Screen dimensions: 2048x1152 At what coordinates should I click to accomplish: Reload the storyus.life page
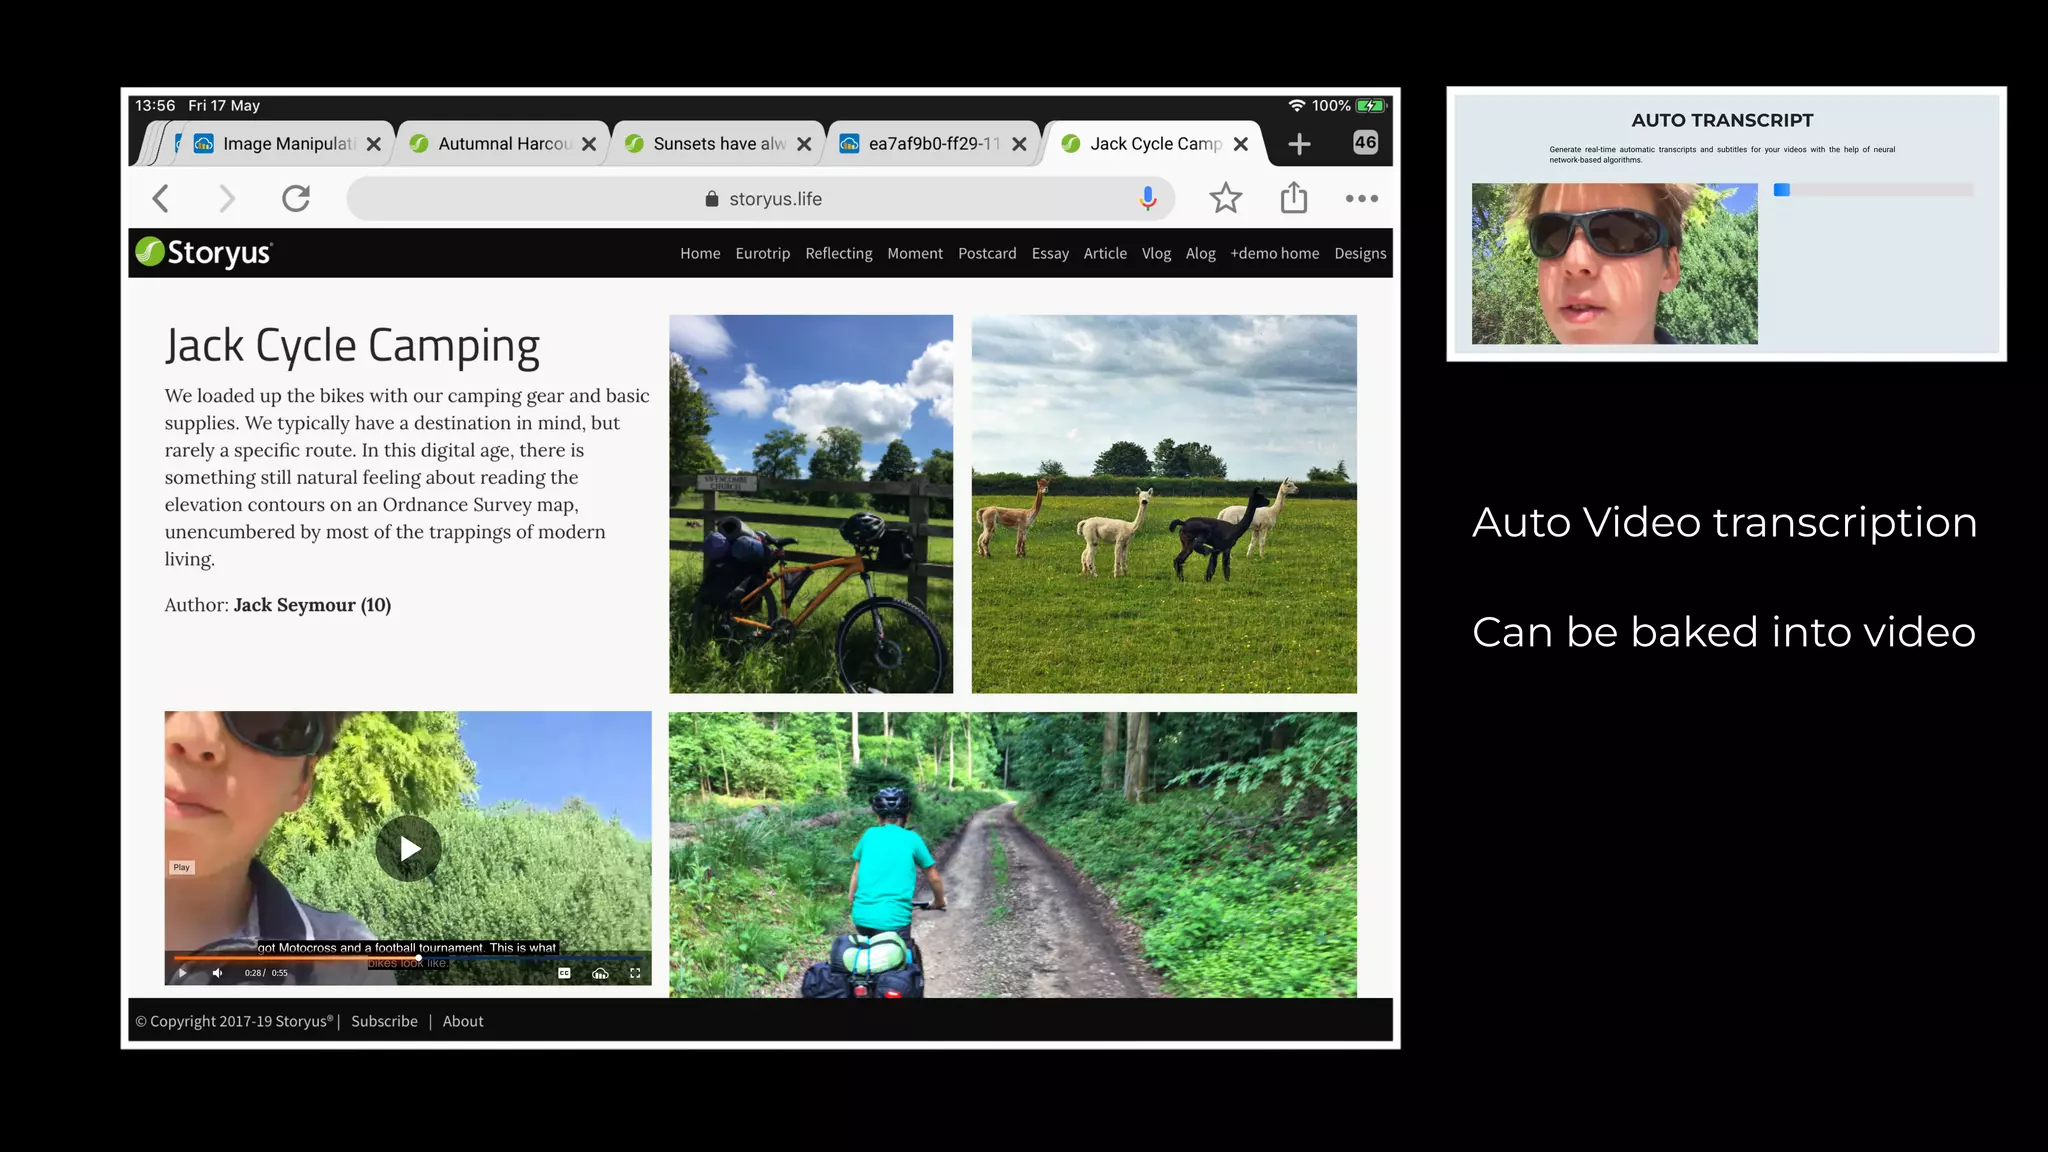(296, 199)
